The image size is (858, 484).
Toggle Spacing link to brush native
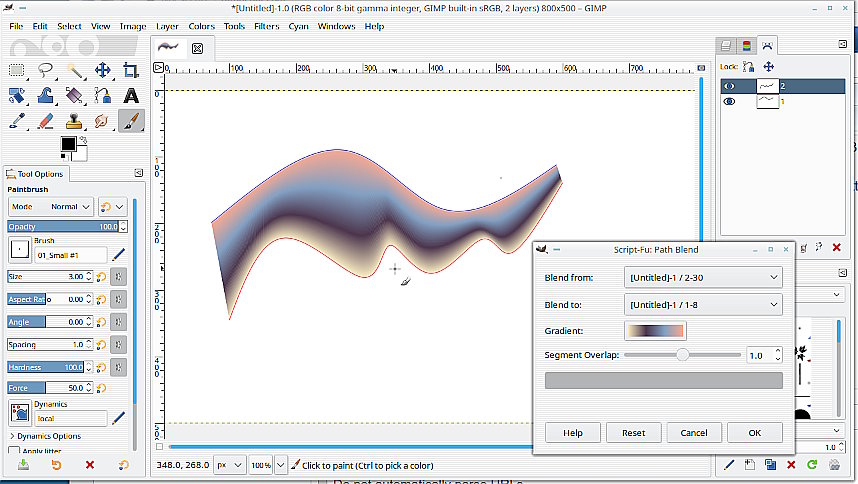[x=118, y=345]
